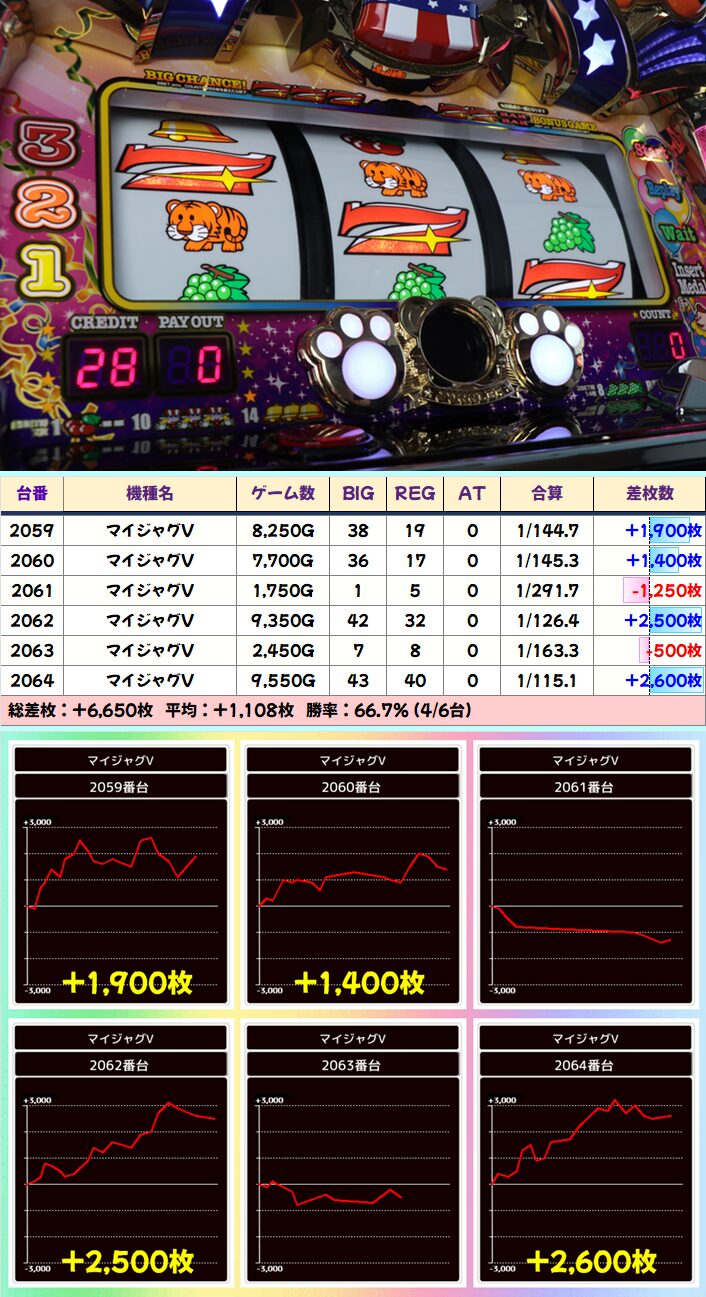The image size is (706, 1297).
Task: Click the ゲーム数 column header
Action: (x=282, y=493)
